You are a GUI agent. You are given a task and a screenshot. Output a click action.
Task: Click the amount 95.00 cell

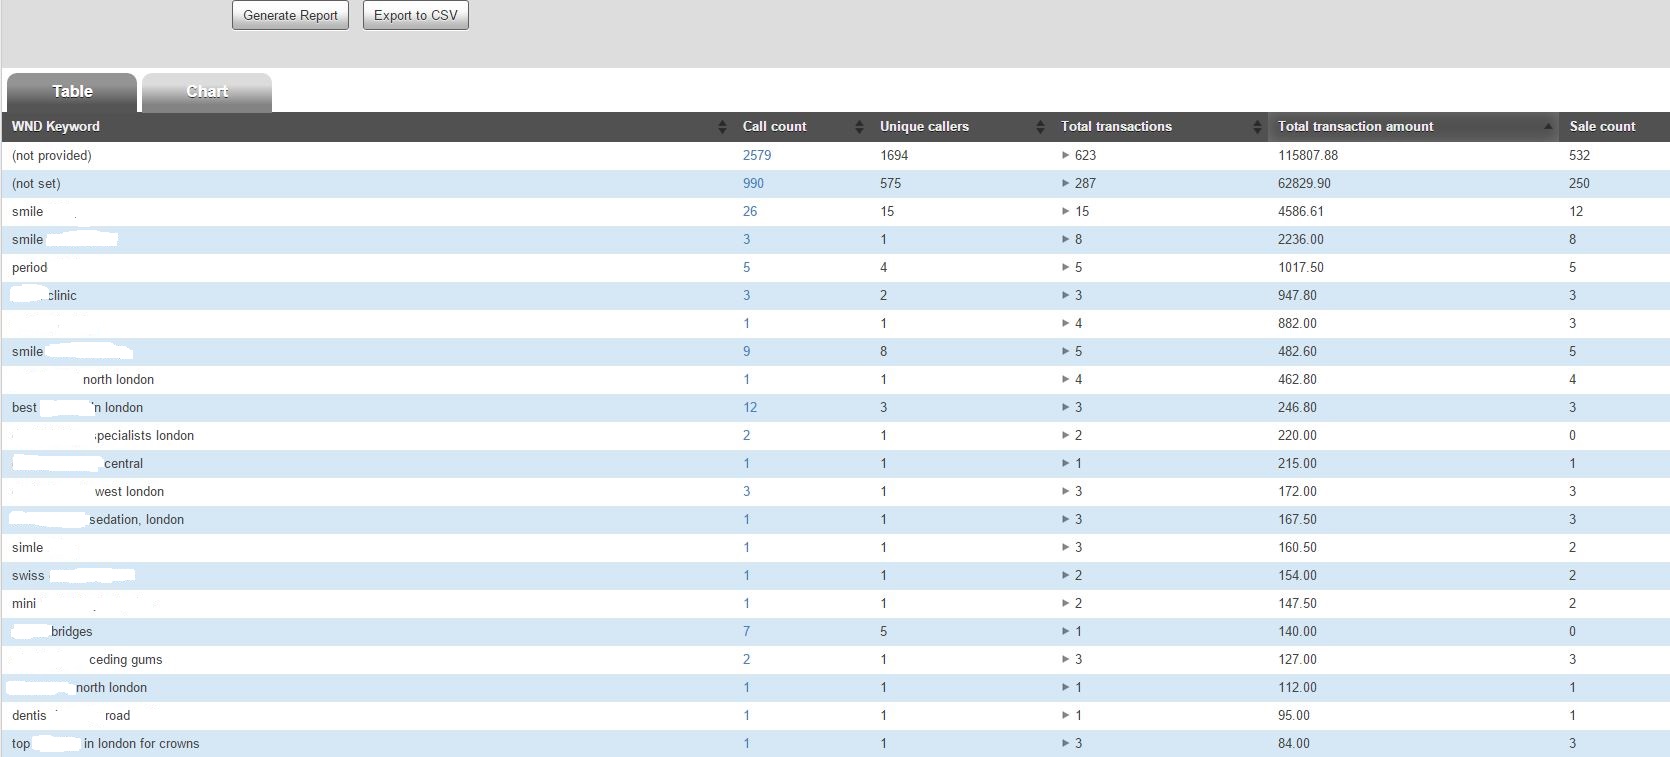point(1294,715)
